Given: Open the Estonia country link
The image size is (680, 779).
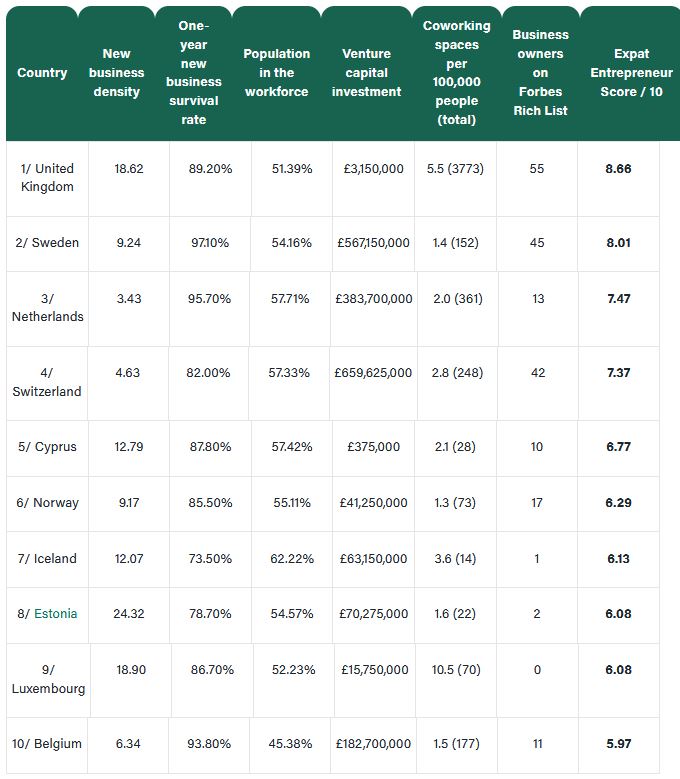Looking at the screenshot, I should pos(56,614).
